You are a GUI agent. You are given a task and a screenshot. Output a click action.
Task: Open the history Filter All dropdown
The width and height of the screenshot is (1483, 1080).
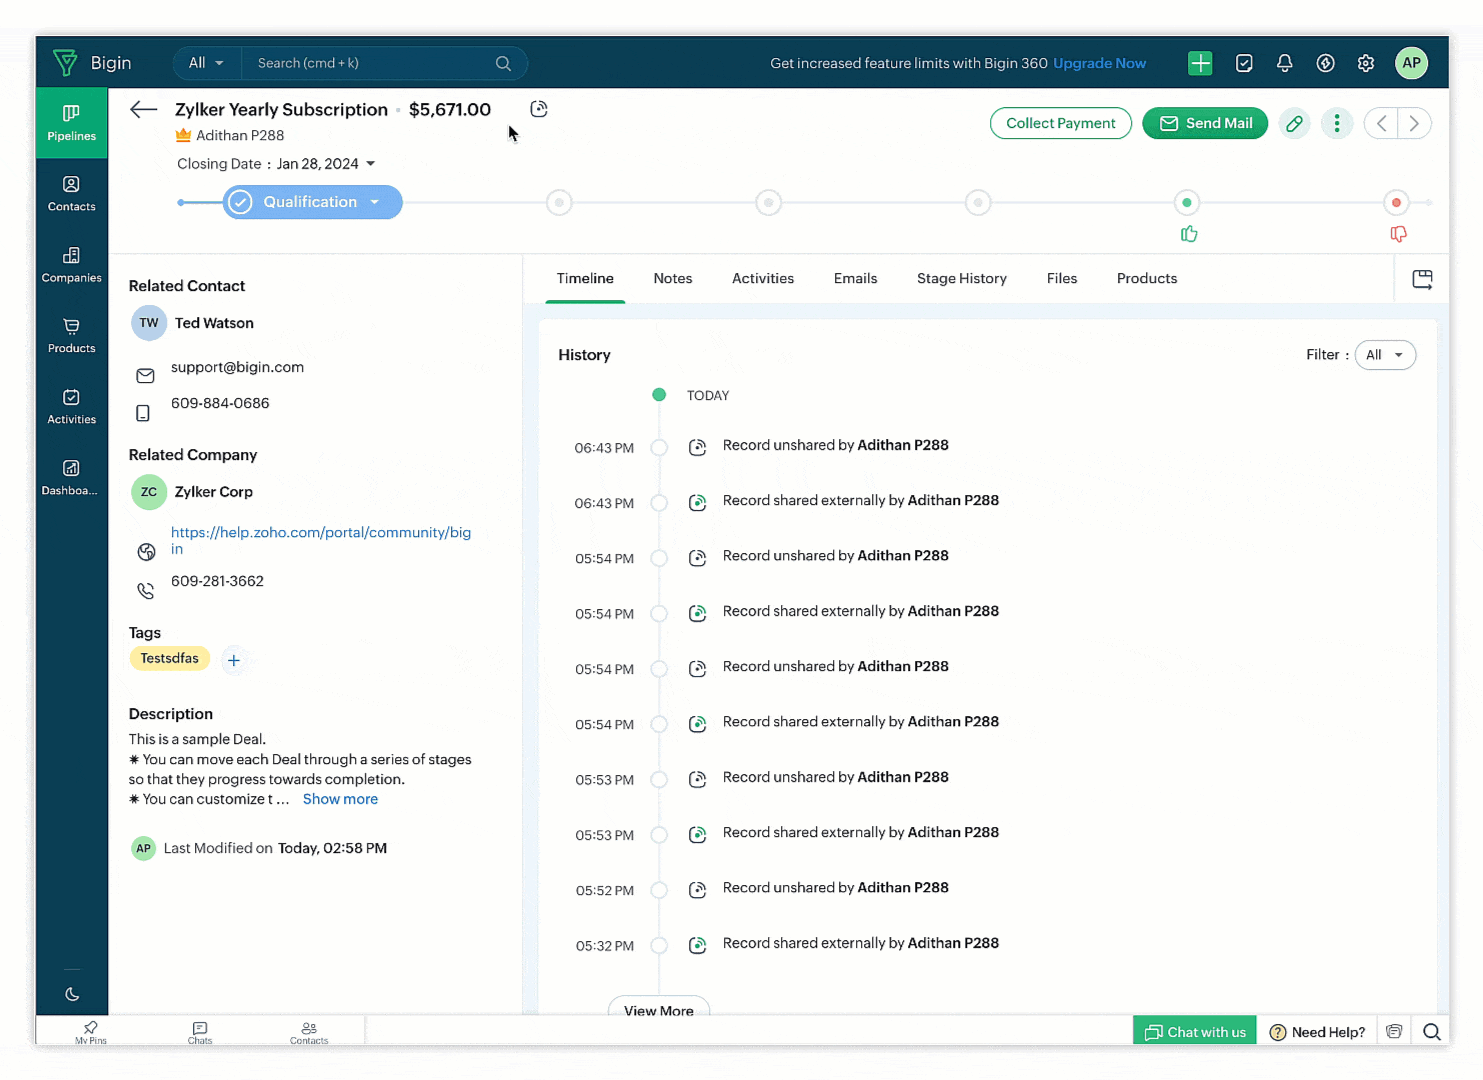tap(1385, 355)
